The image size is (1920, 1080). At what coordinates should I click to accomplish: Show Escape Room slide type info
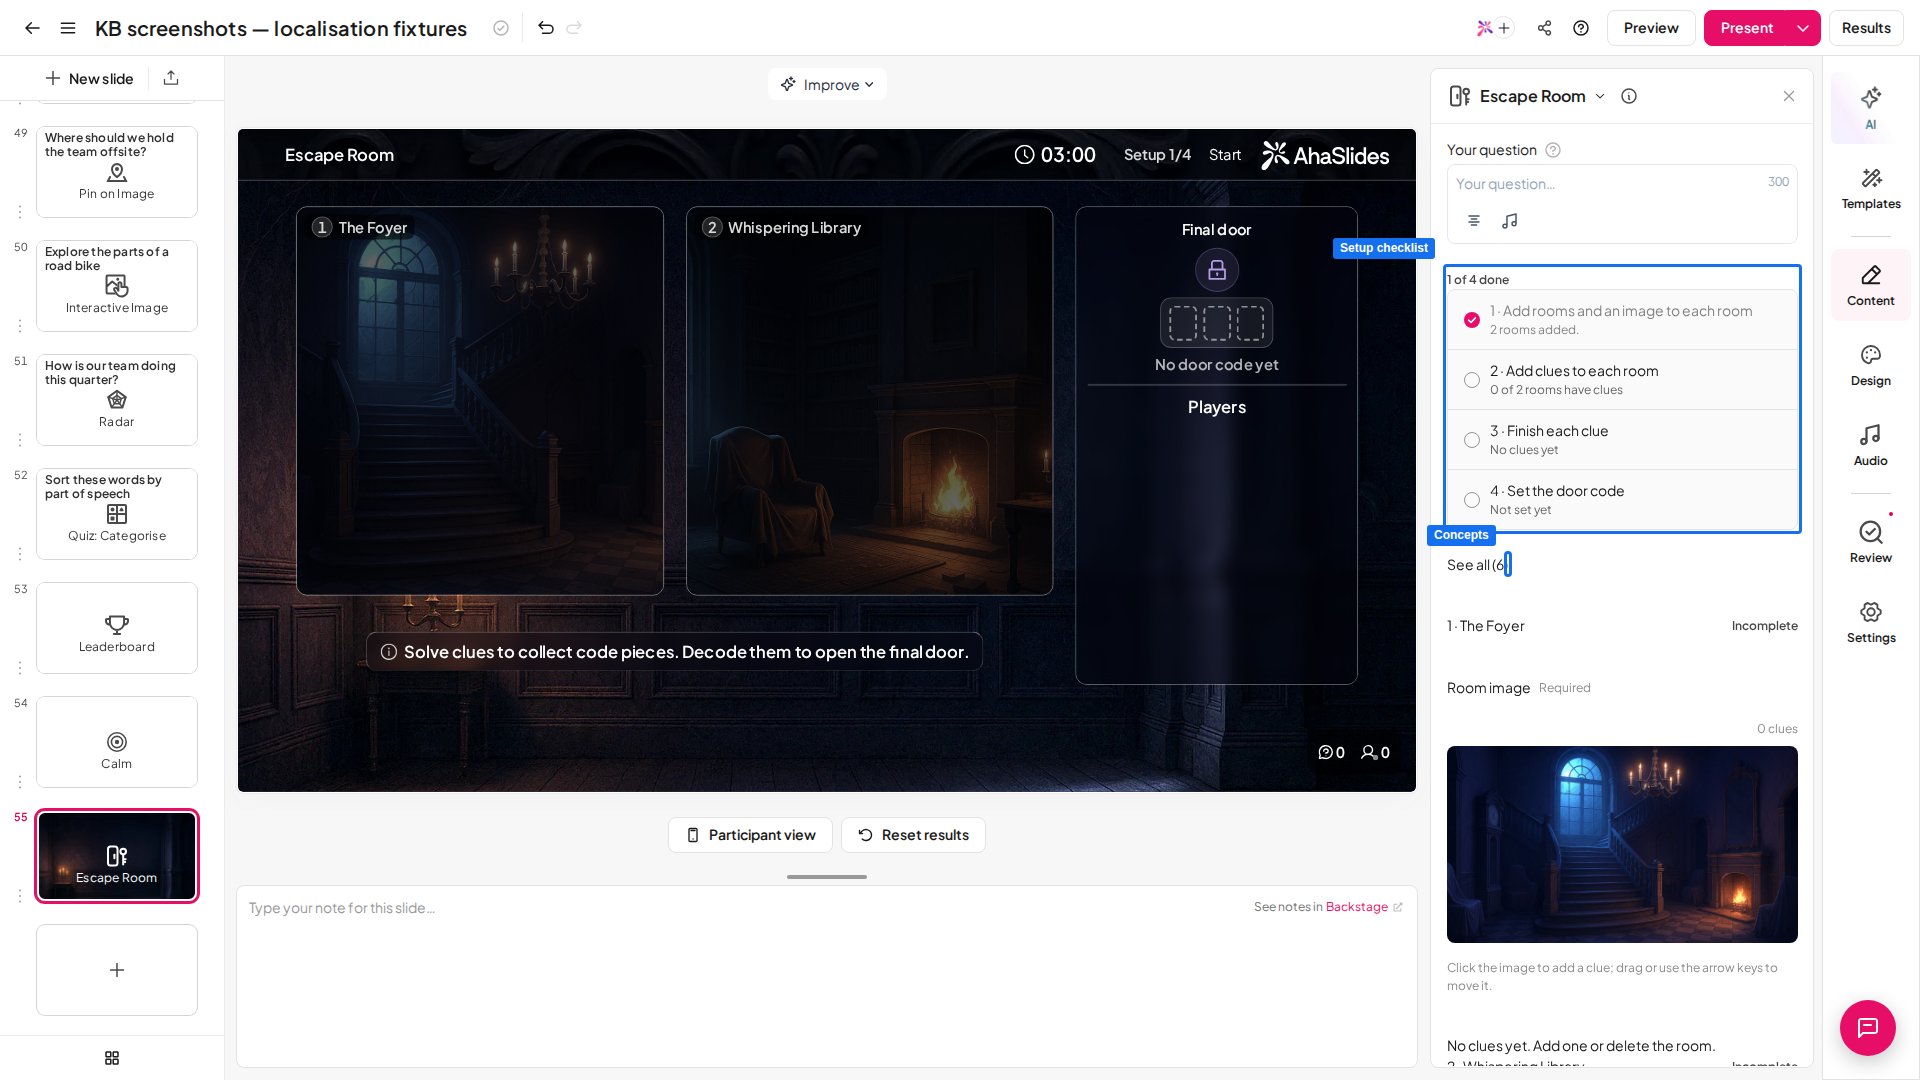coord(1629,96)
